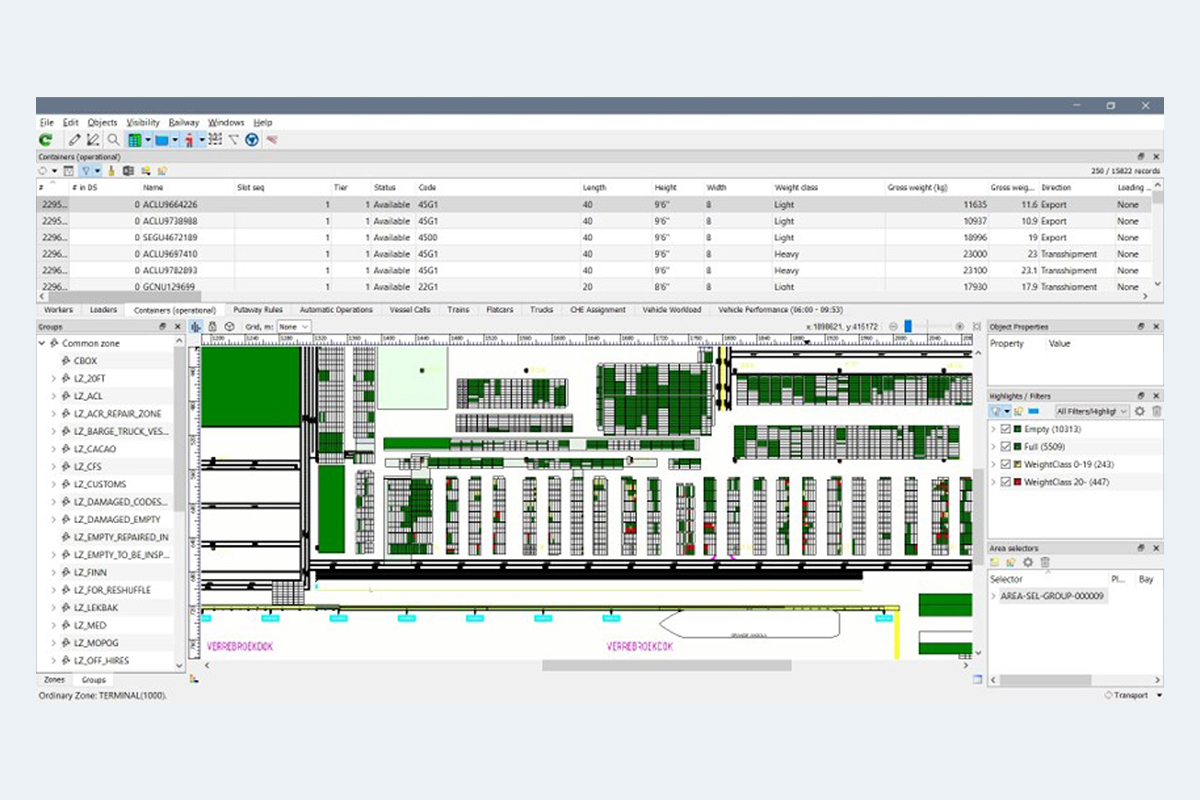Click the green refresh icon in main toolbar
Screen dimensions: 1200x800
point(45,140)
